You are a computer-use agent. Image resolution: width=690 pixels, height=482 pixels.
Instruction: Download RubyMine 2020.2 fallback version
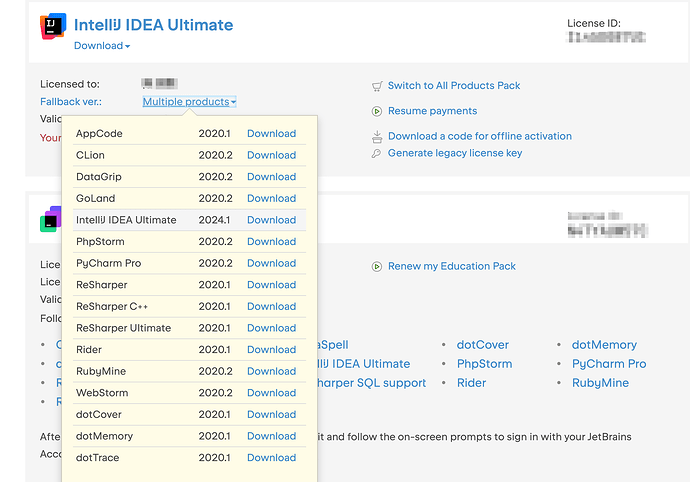272,371
